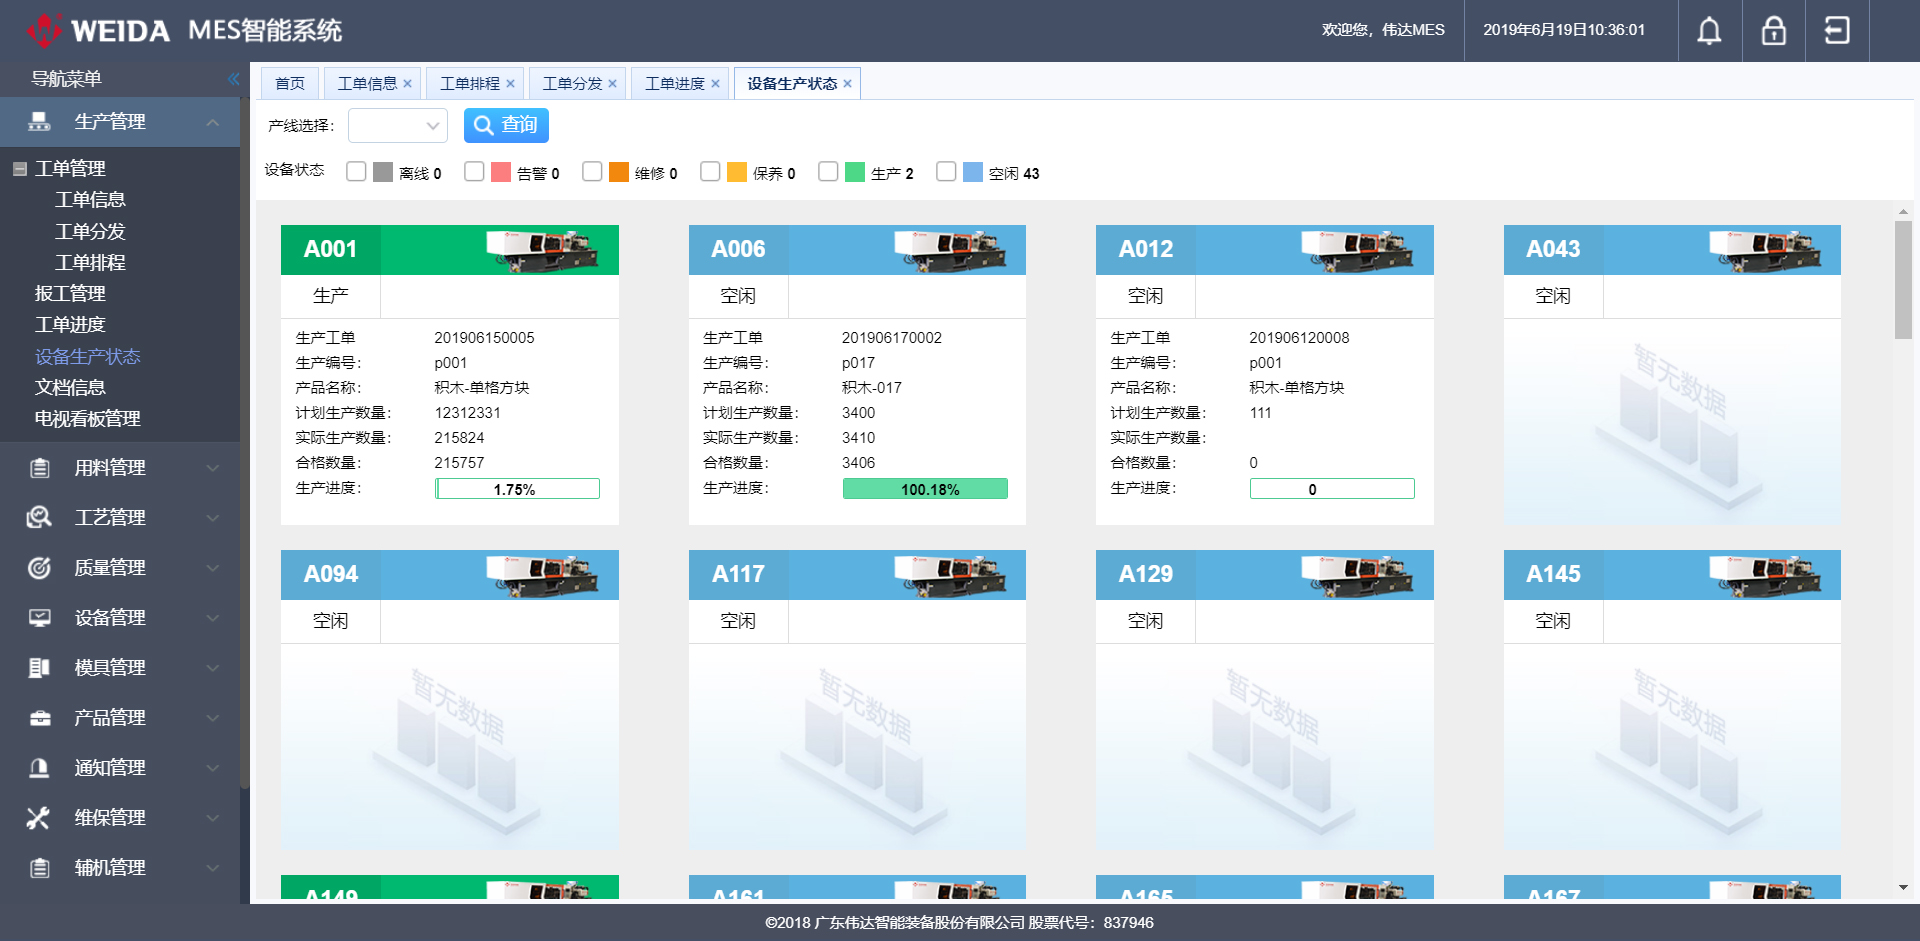Collapse the navigation menu sidebar arrow

coord(233,79)
